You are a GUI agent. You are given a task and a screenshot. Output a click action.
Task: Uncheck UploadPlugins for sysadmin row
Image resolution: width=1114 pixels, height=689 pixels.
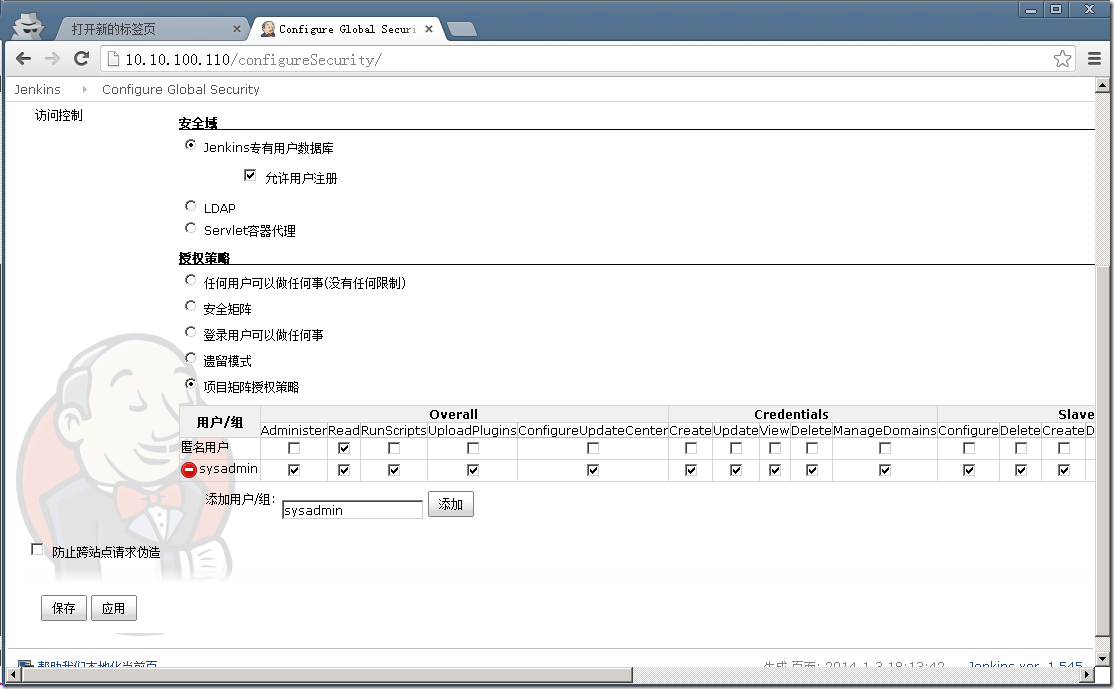(472, 470)
